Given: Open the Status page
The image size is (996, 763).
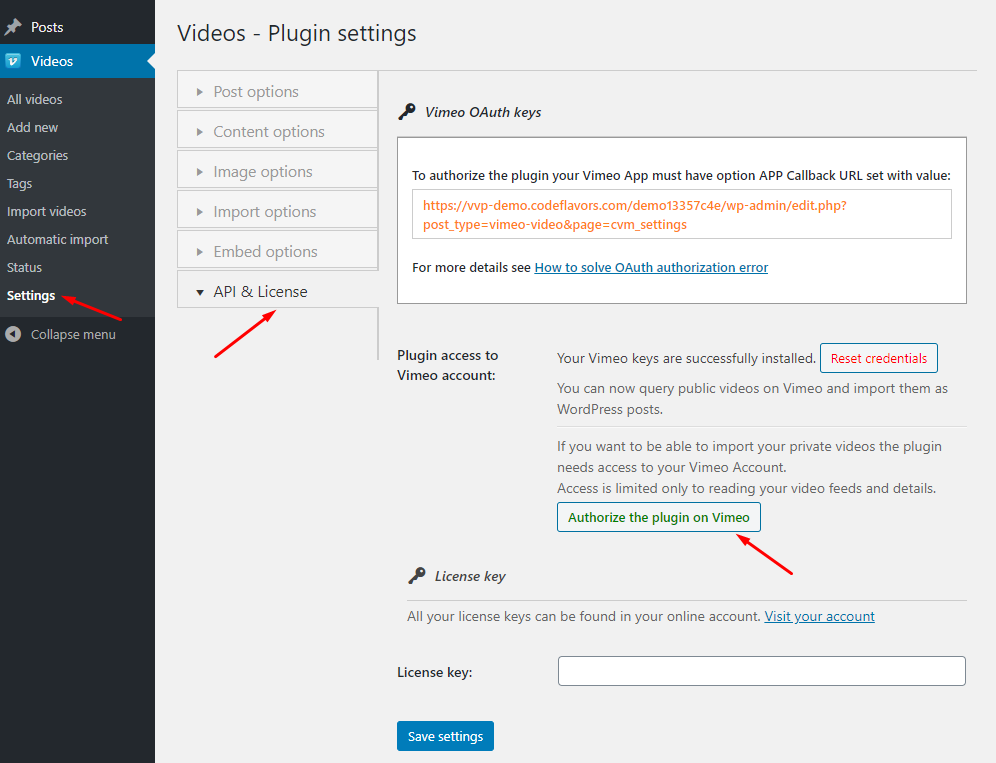Looking at the screenshot, I should coord(24,267).
